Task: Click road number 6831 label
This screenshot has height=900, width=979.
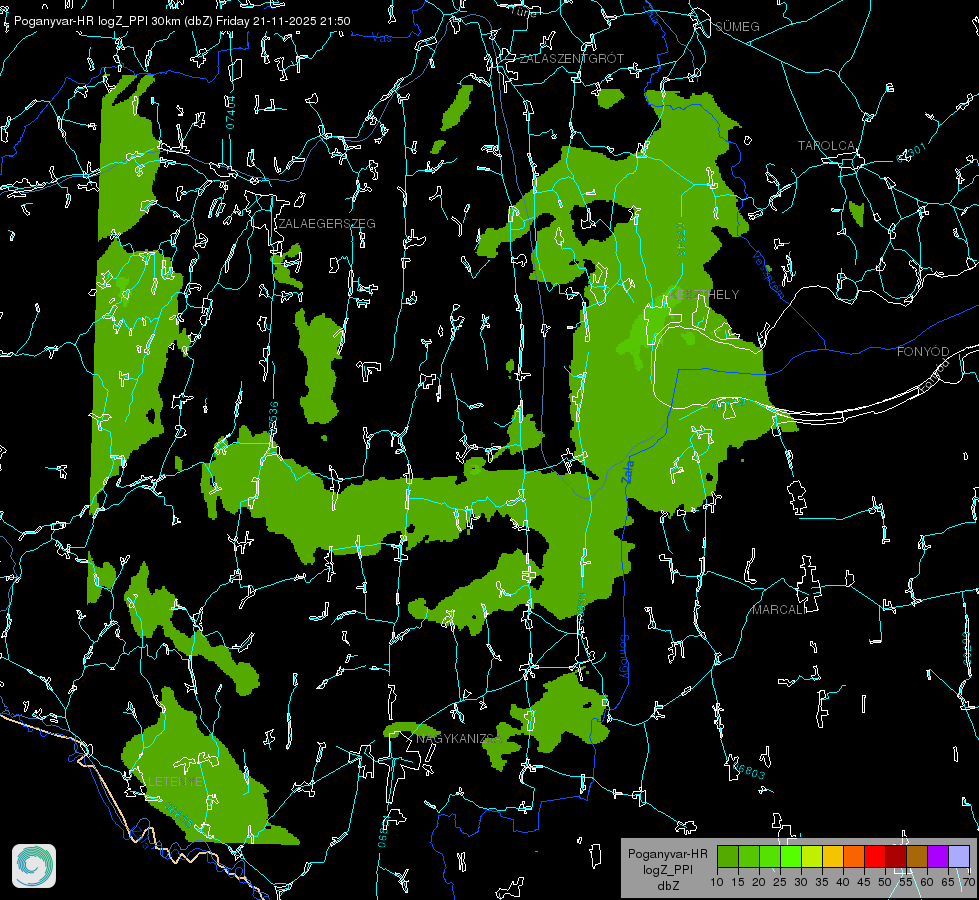Action: (x=582, y=606)
